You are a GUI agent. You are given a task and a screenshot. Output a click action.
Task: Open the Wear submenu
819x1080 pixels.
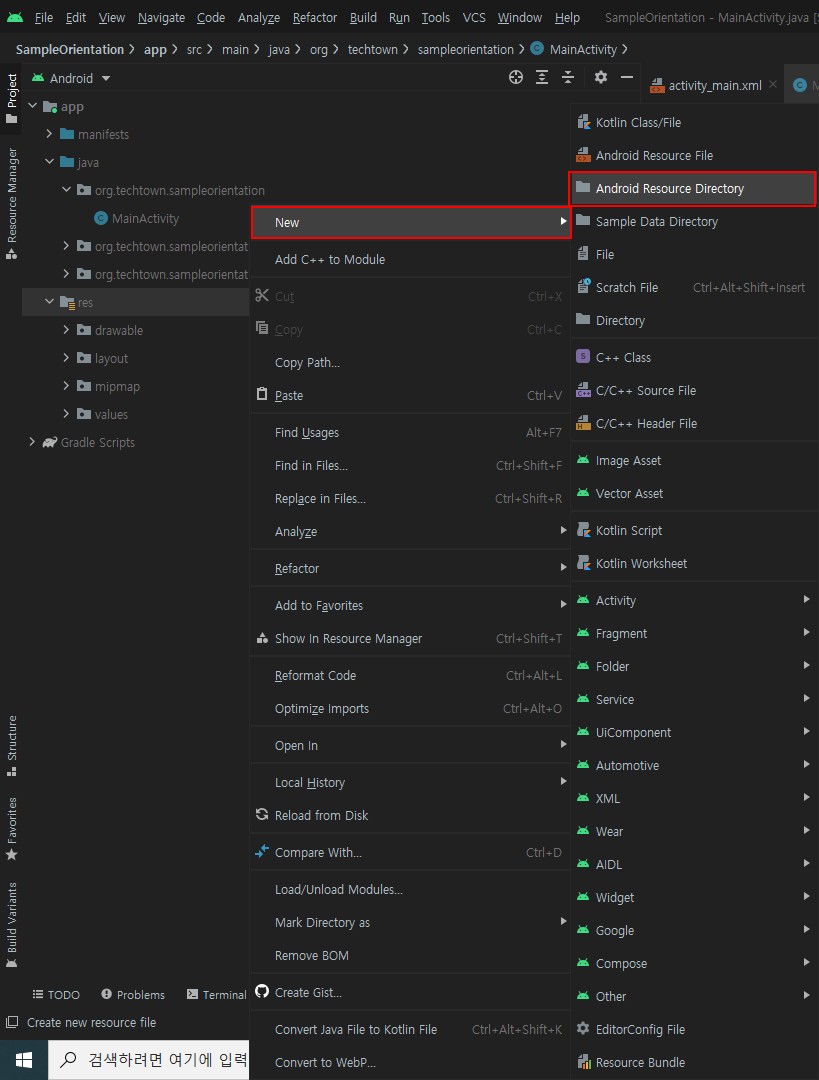(694, 831)
